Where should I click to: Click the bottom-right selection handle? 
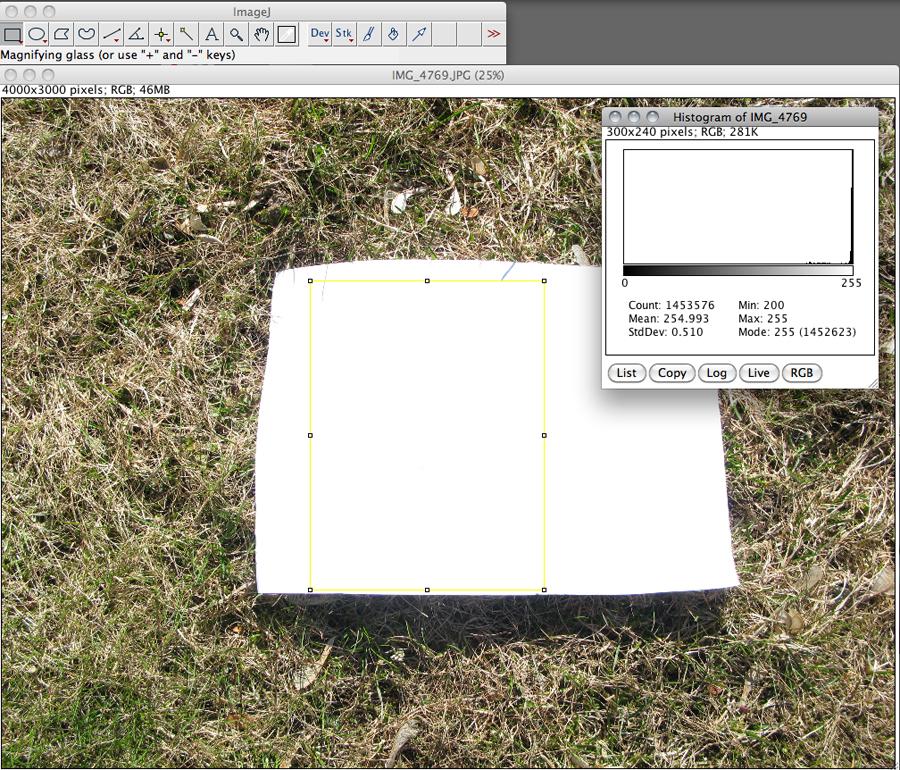[544, 590]
